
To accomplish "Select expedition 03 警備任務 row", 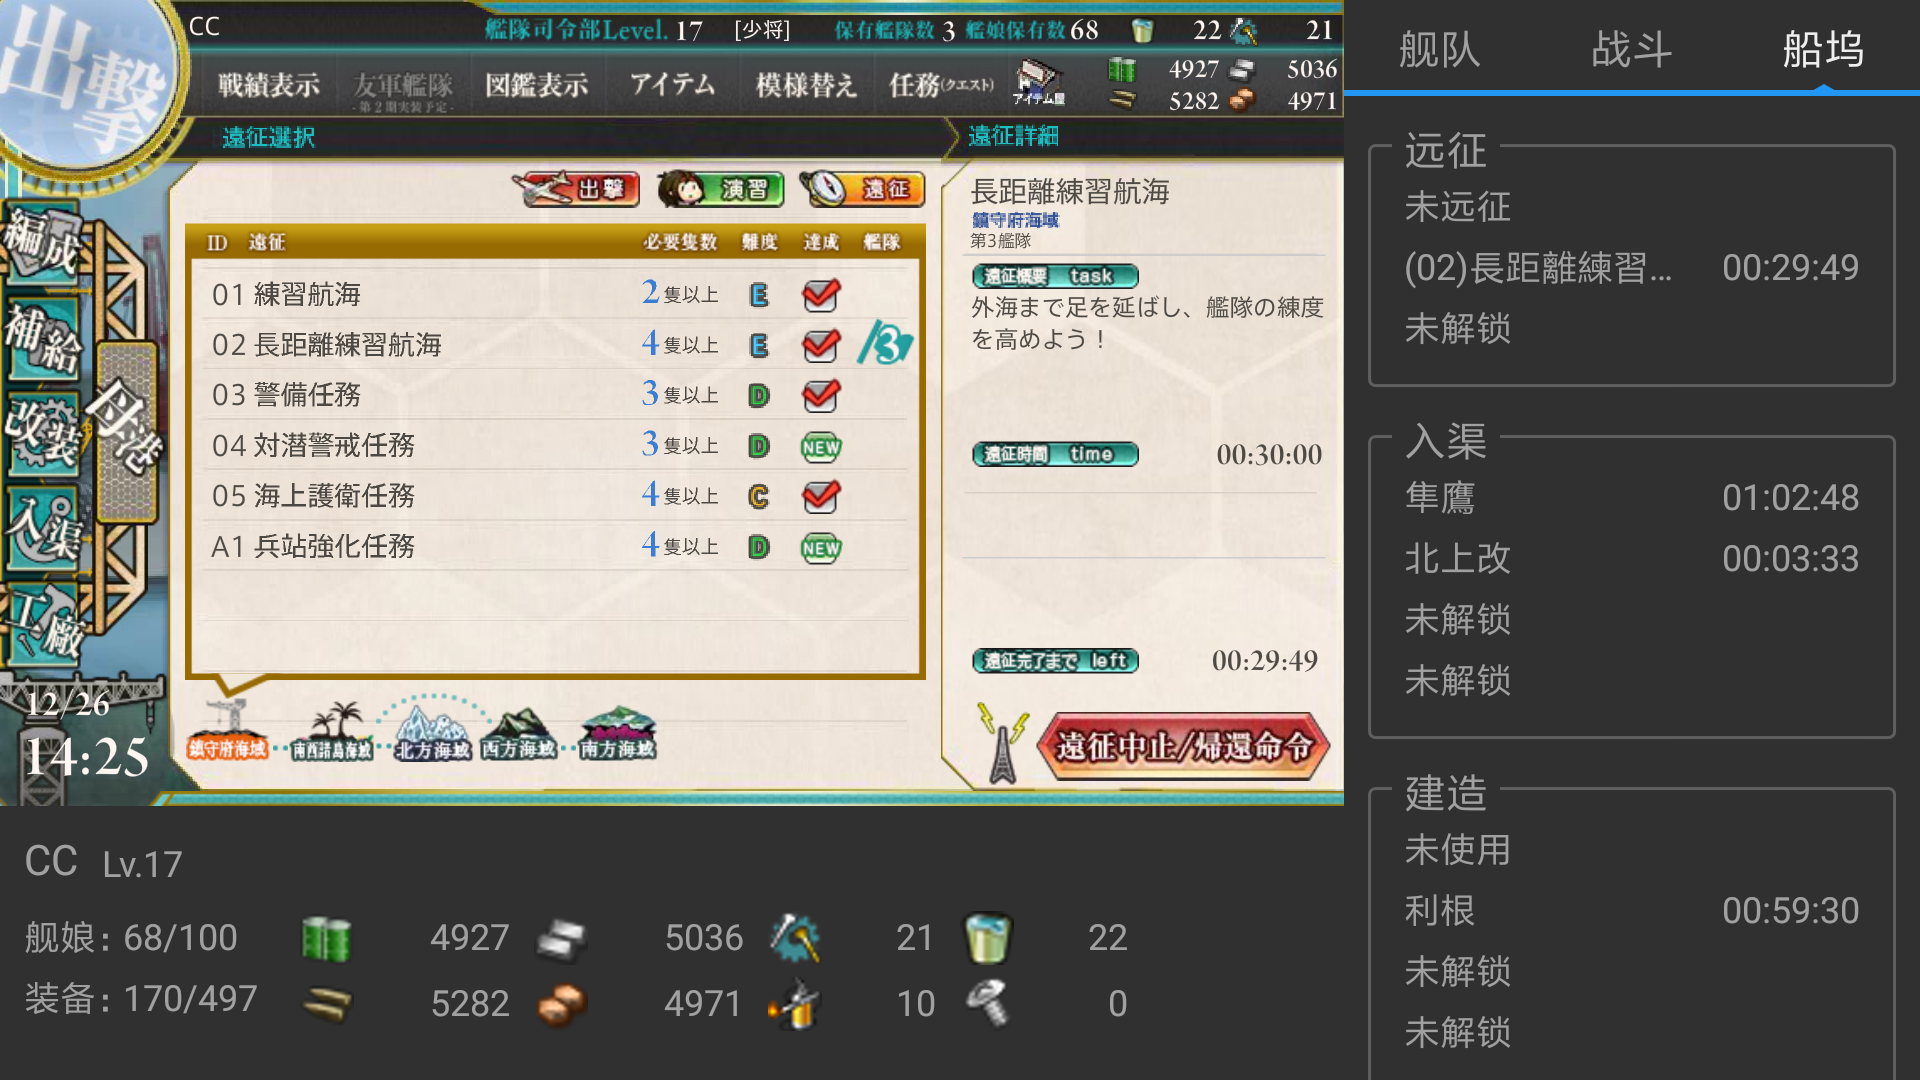I will [556, 395].
